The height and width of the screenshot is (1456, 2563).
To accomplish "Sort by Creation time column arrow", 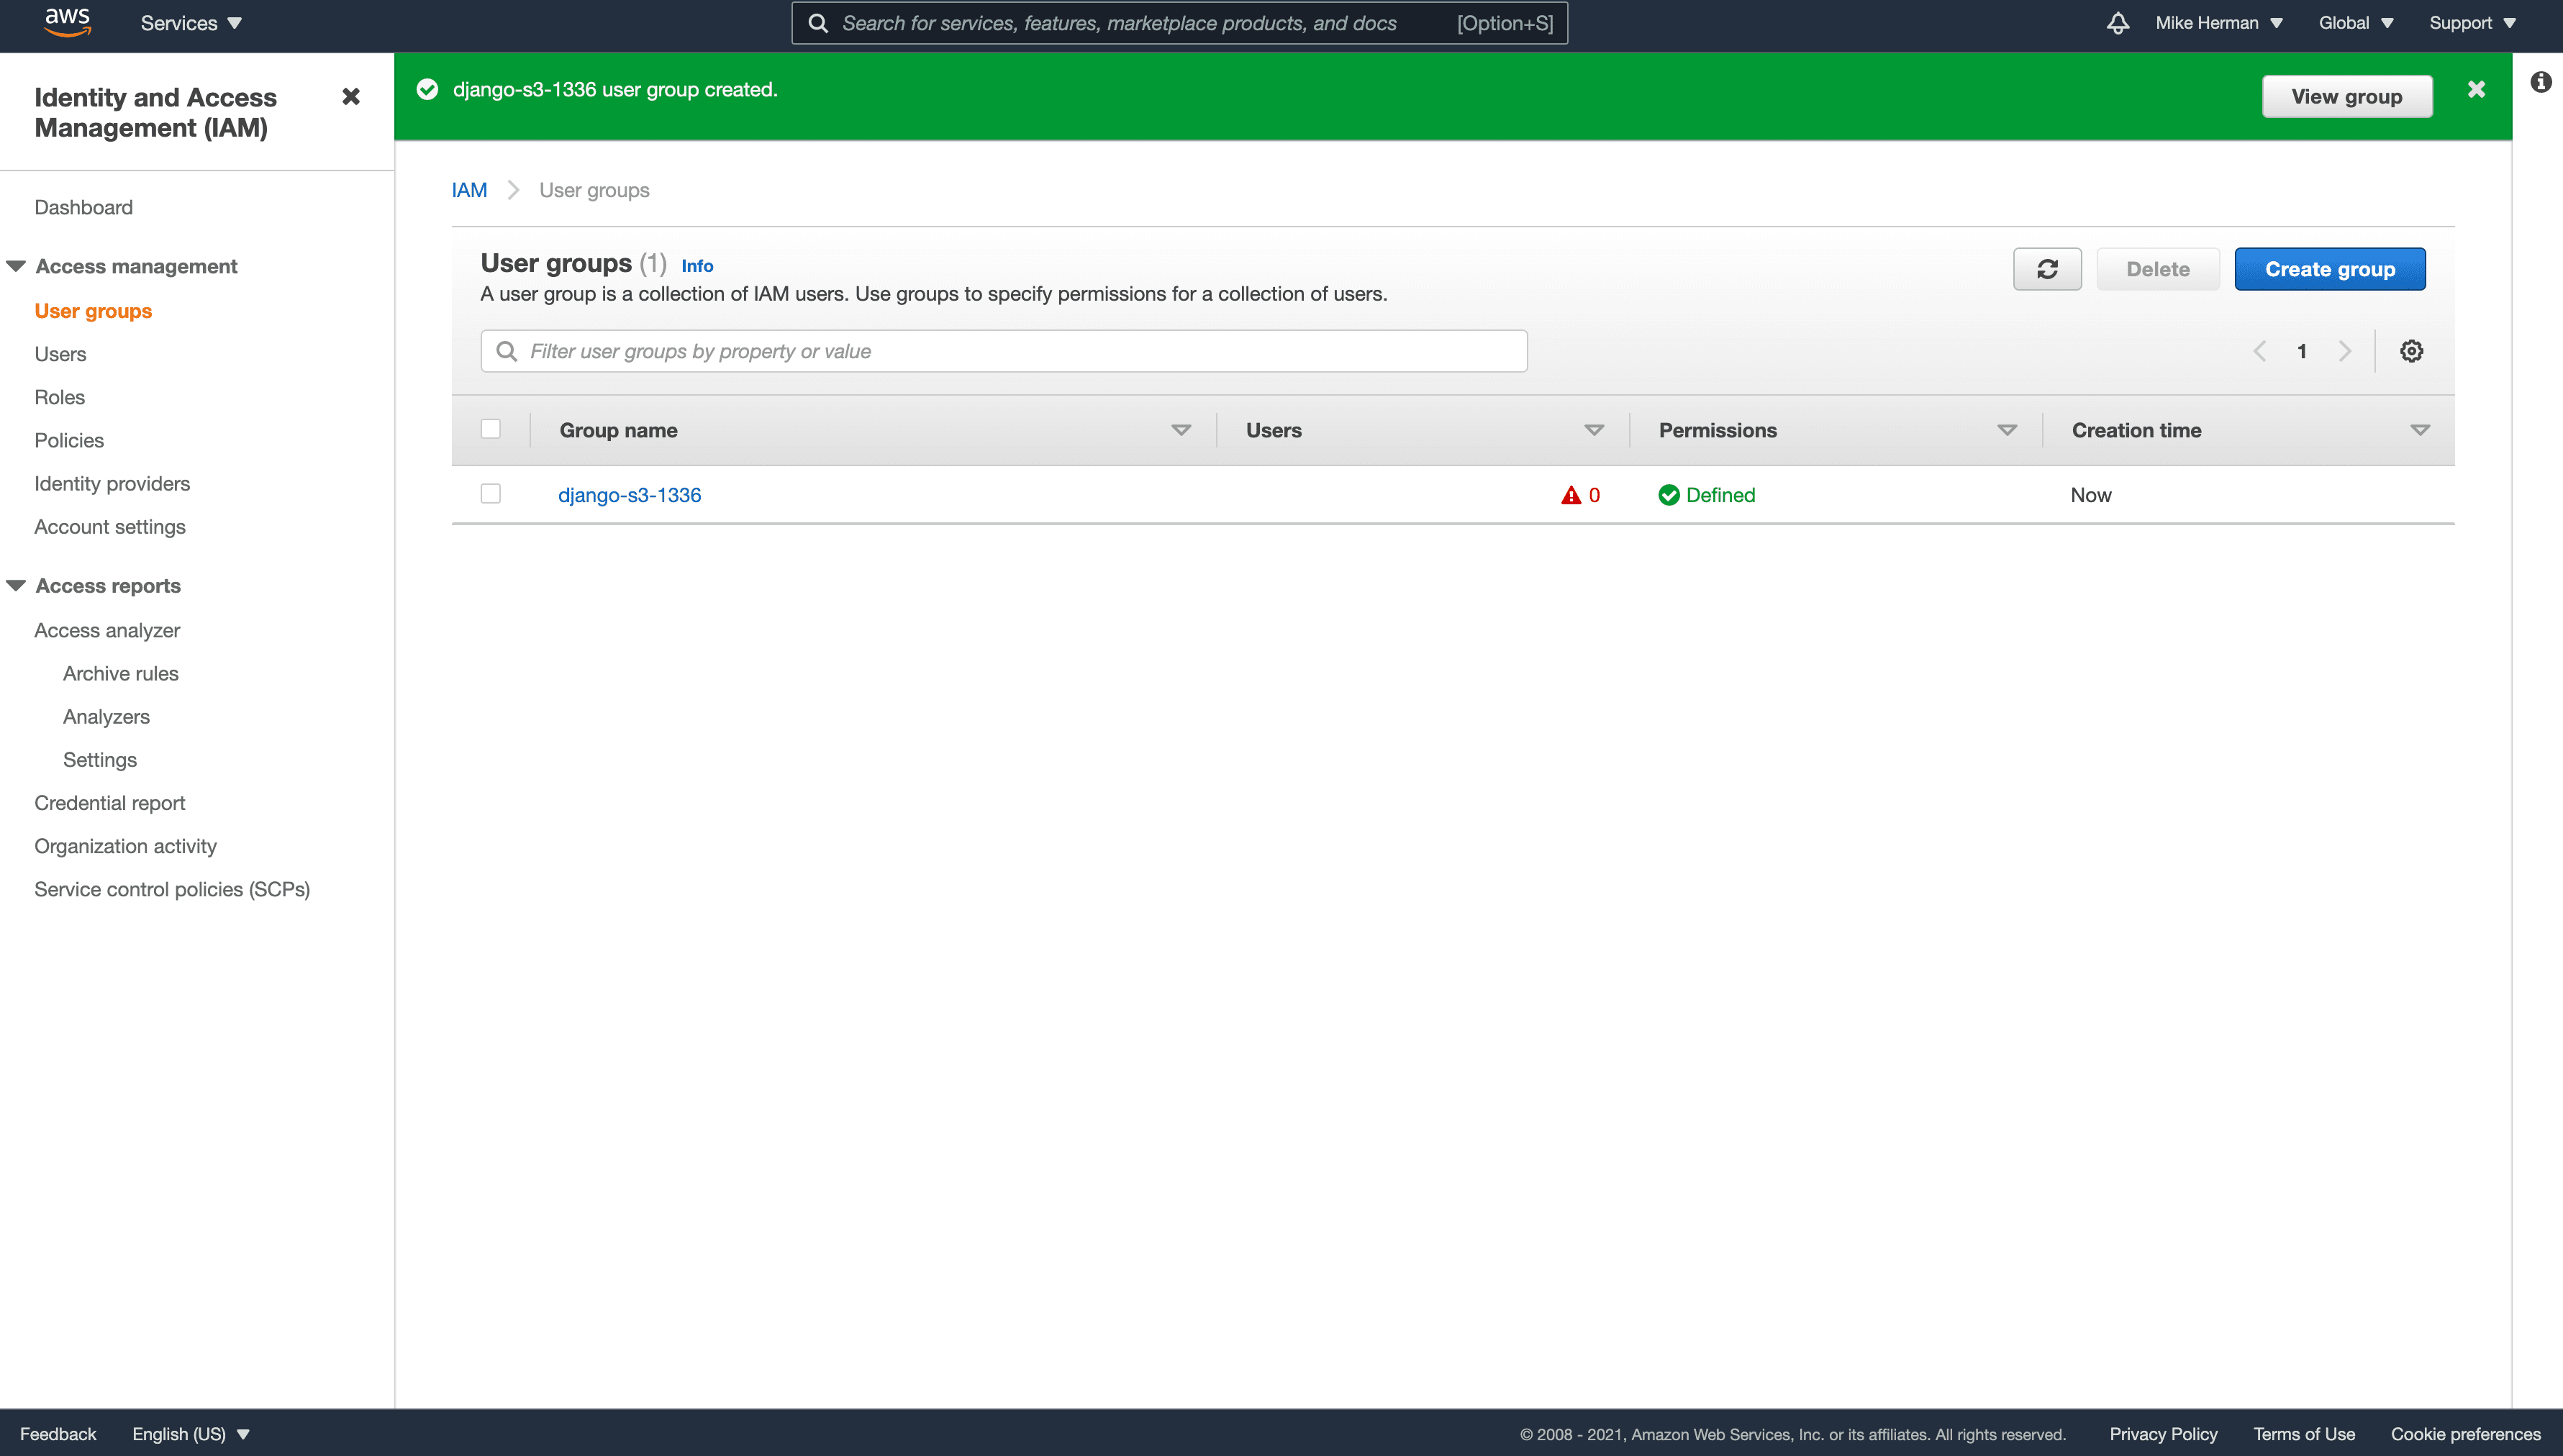I will tap(2420, 430).
